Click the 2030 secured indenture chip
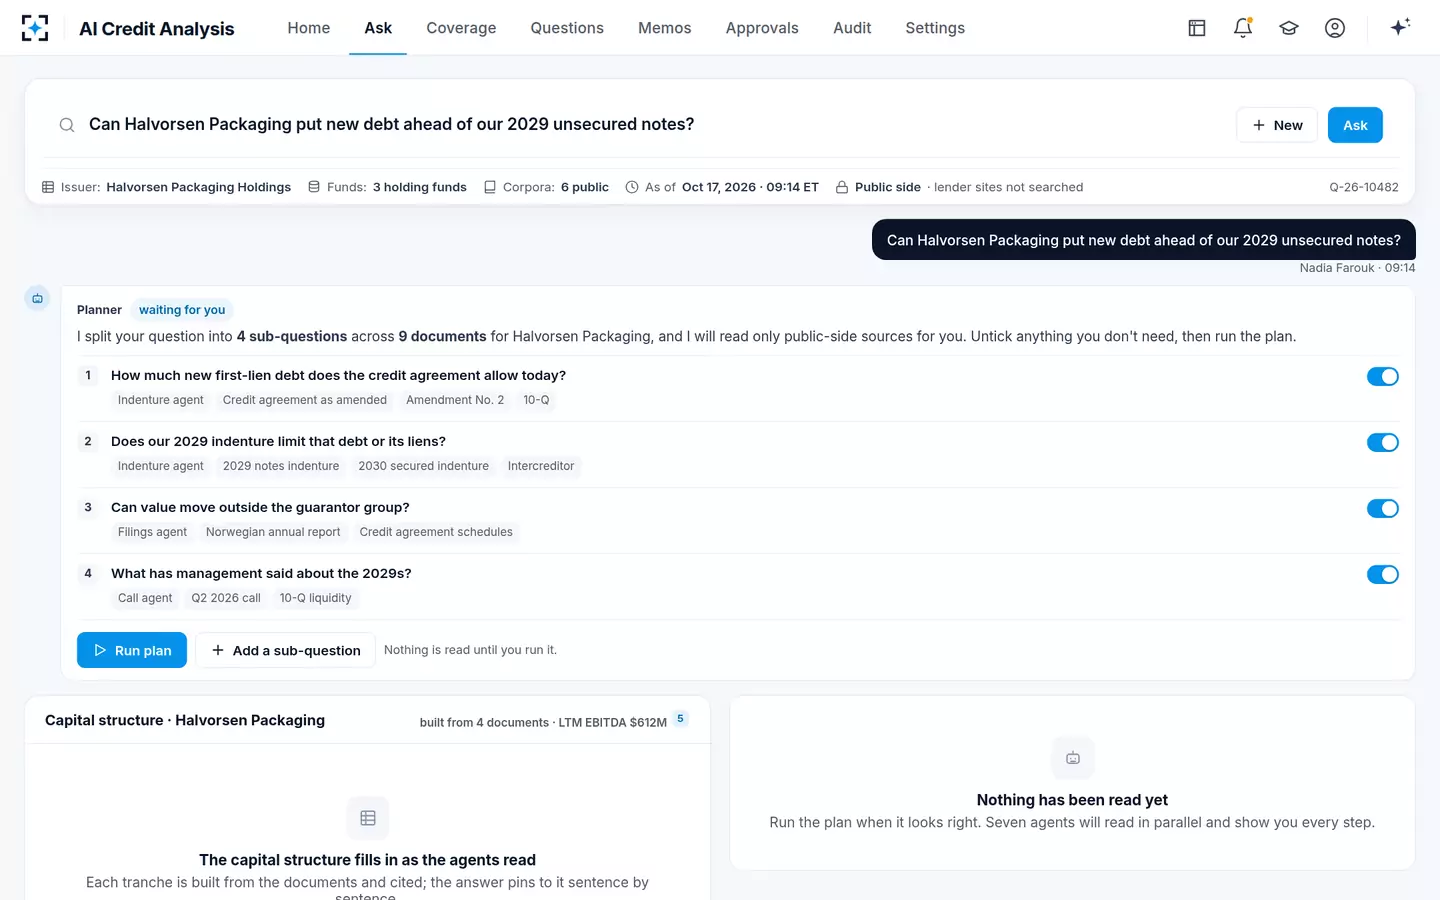The image size is (1440, 900). click(424, 466)
